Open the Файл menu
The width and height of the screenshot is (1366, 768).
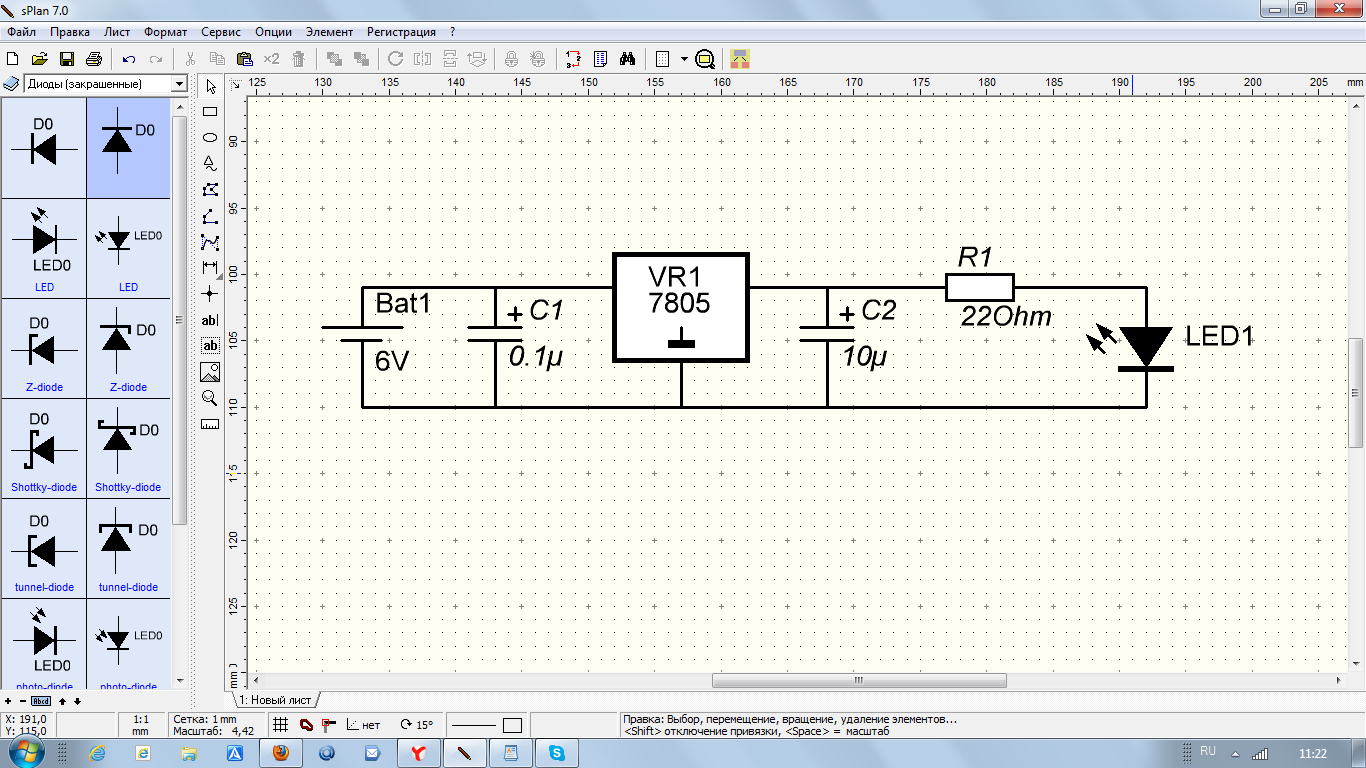(x=21, y=32)
